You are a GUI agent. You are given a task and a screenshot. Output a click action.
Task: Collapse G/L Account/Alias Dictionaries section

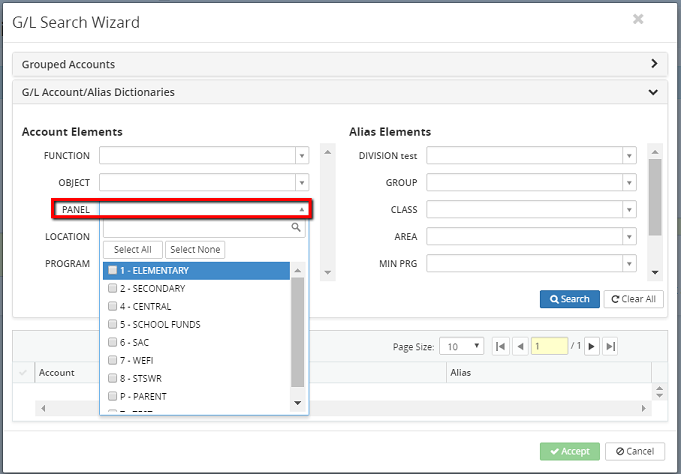[654, 92]
